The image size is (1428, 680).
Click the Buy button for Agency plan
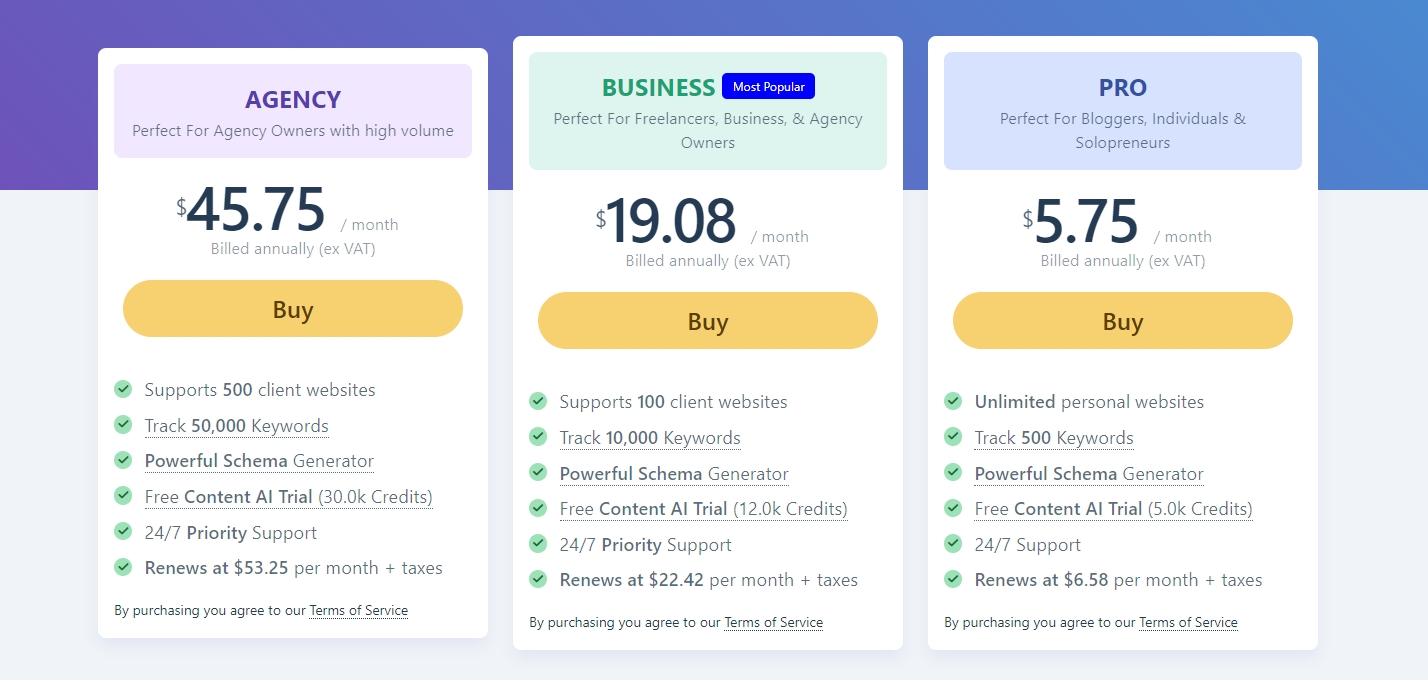293,309
